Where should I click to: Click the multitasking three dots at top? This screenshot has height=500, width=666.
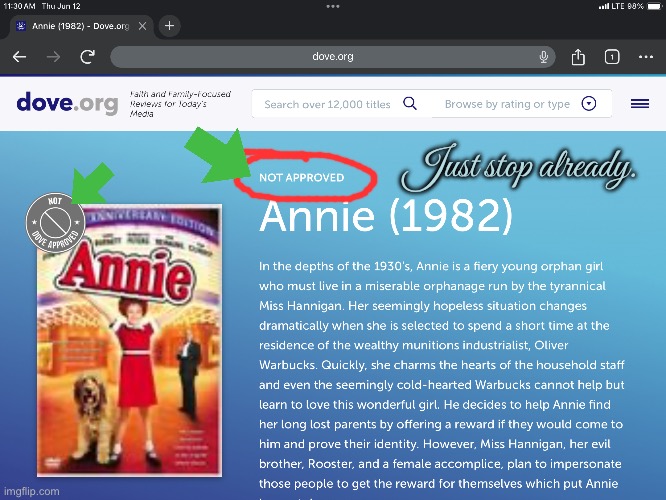coord(333,6)
